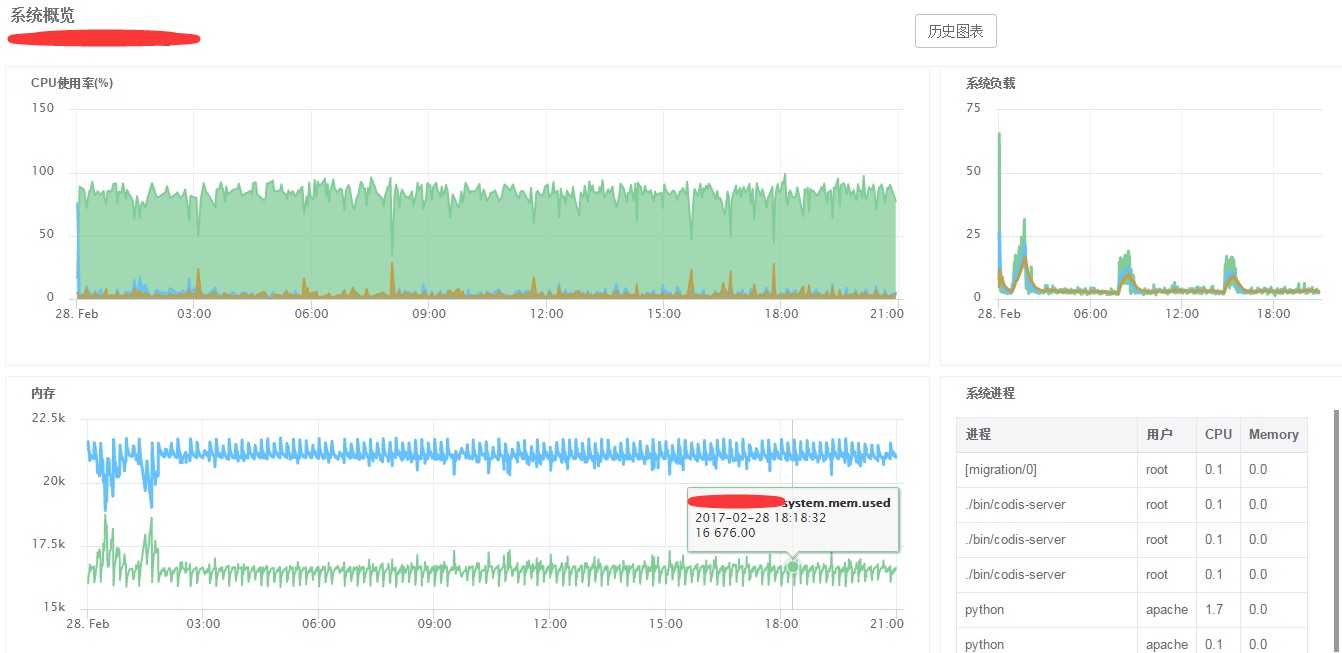The width and height of the screenshot is (1342, 653).
Task: Click the blue memory line in 内存 chart
Action: (x=500, y=452)
